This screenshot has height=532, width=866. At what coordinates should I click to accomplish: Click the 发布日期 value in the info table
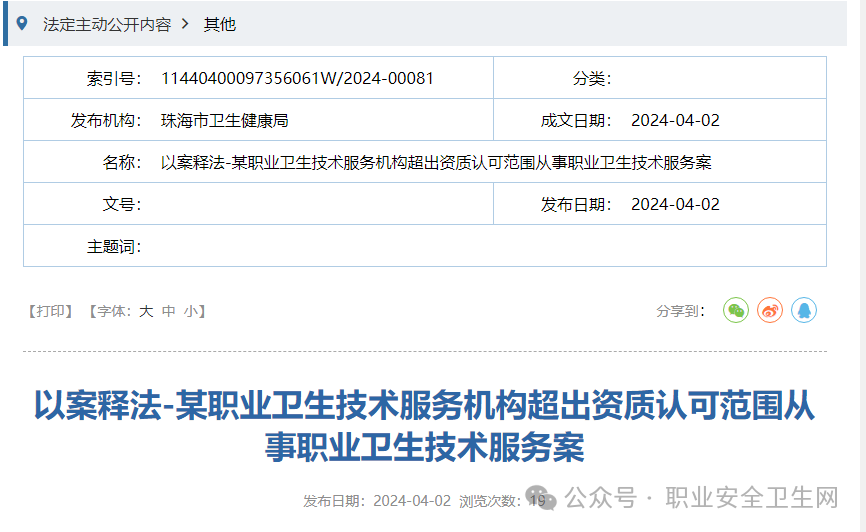tap(675, 204)
